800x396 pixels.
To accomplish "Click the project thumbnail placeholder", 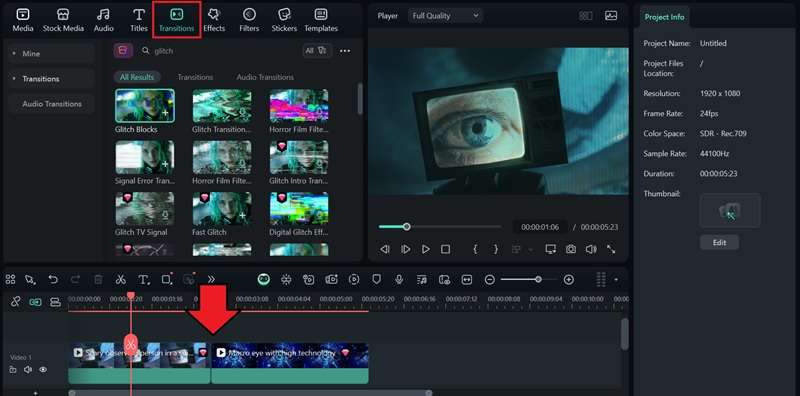I will [x=730, y=210].
